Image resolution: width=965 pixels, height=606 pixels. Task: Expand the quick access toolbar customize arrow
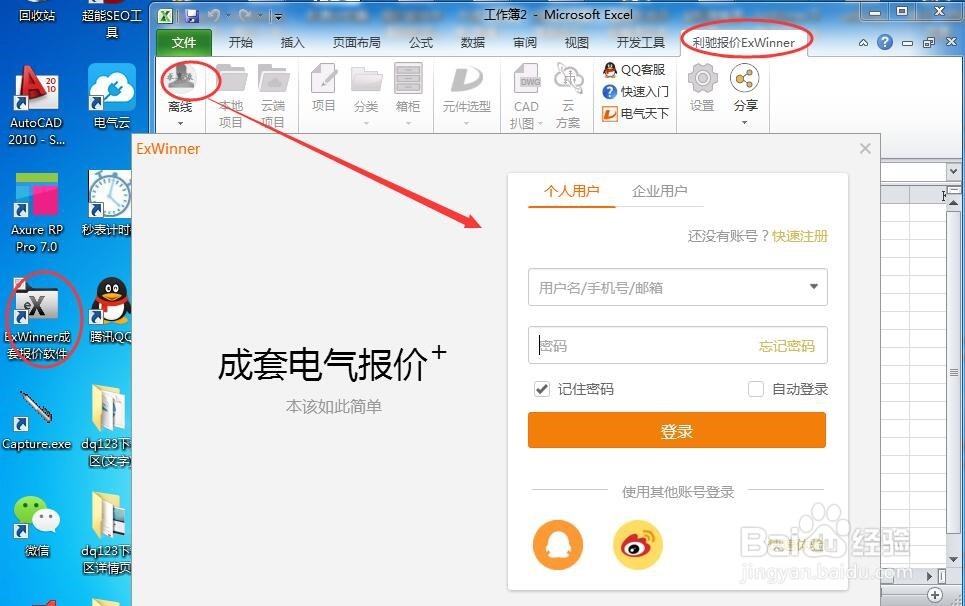[278, 17]
